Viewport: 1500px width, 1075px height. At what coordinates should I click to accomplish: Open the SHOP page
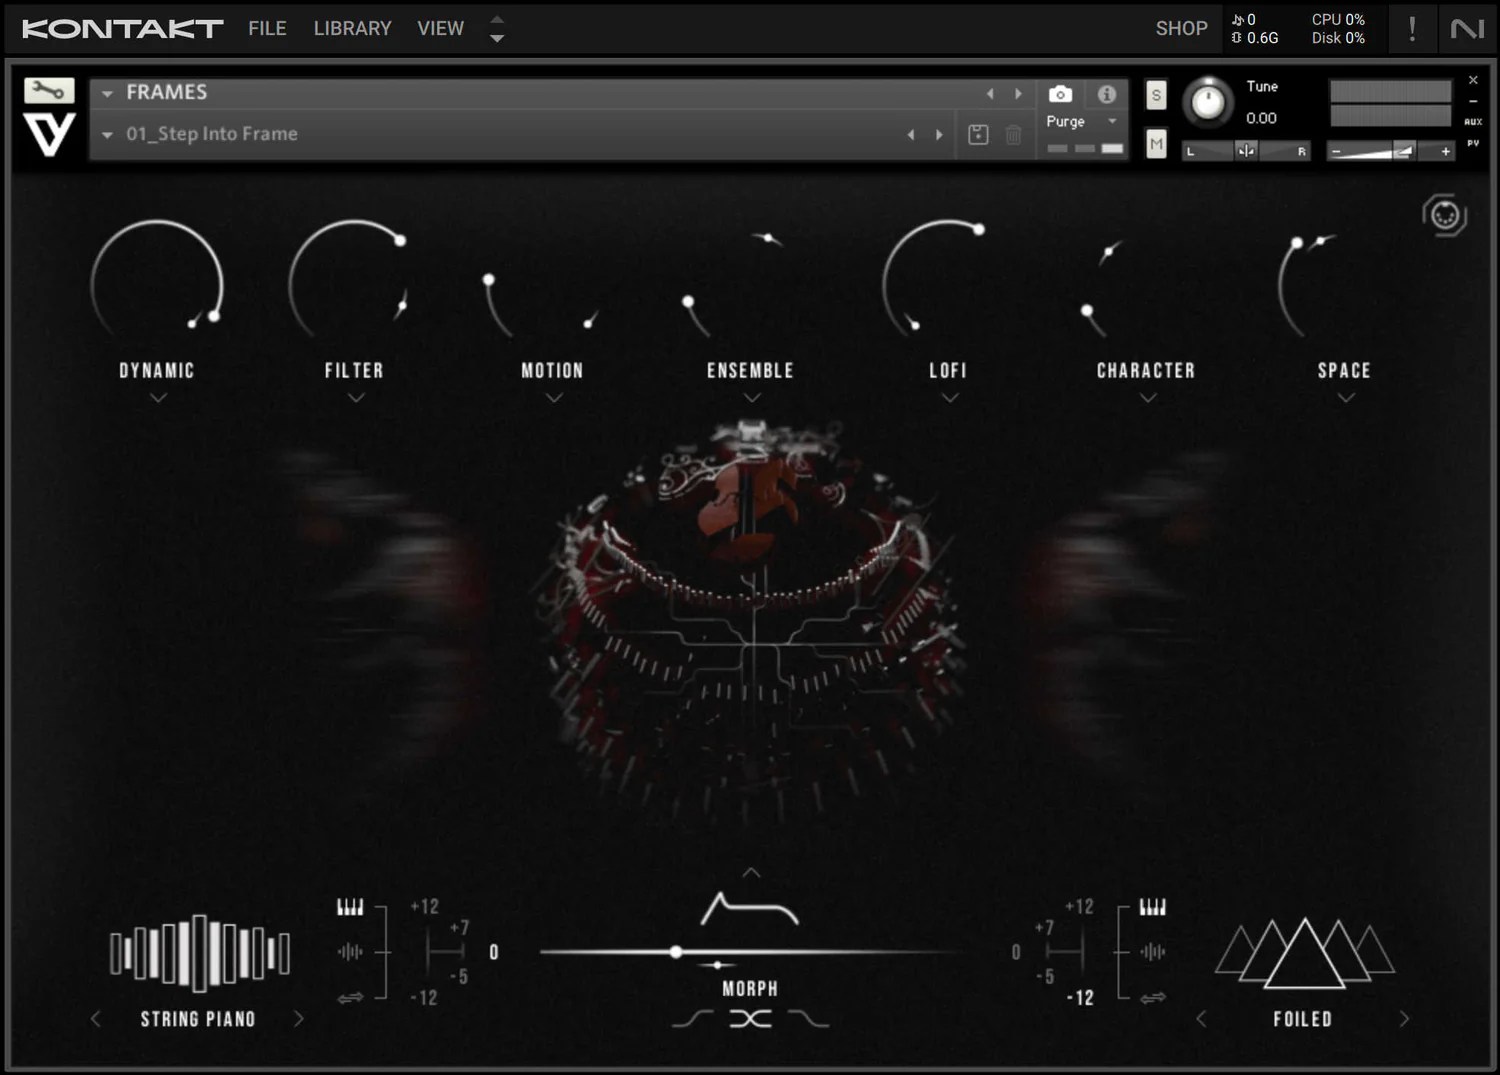click(1181, 28)
